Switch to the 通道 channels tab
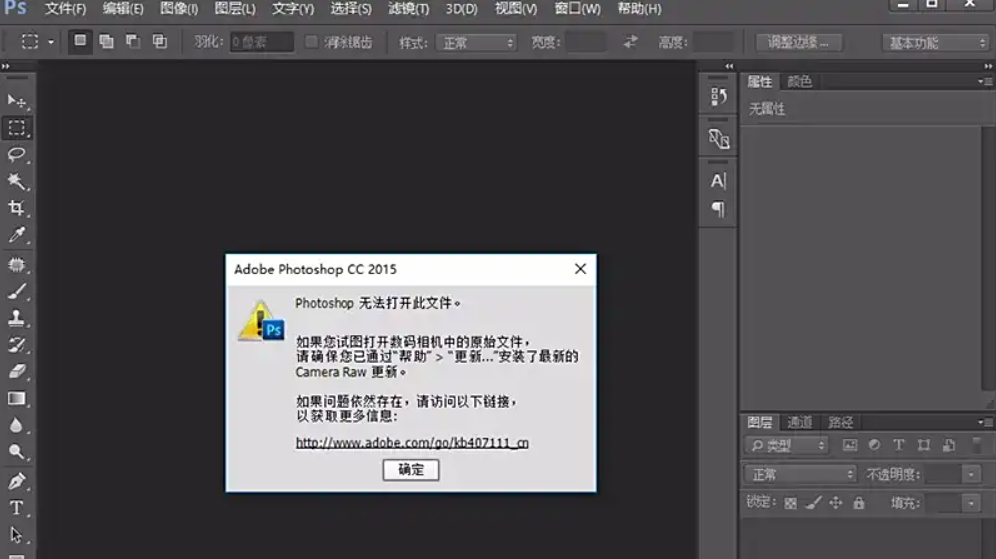 tap(799, 422)
